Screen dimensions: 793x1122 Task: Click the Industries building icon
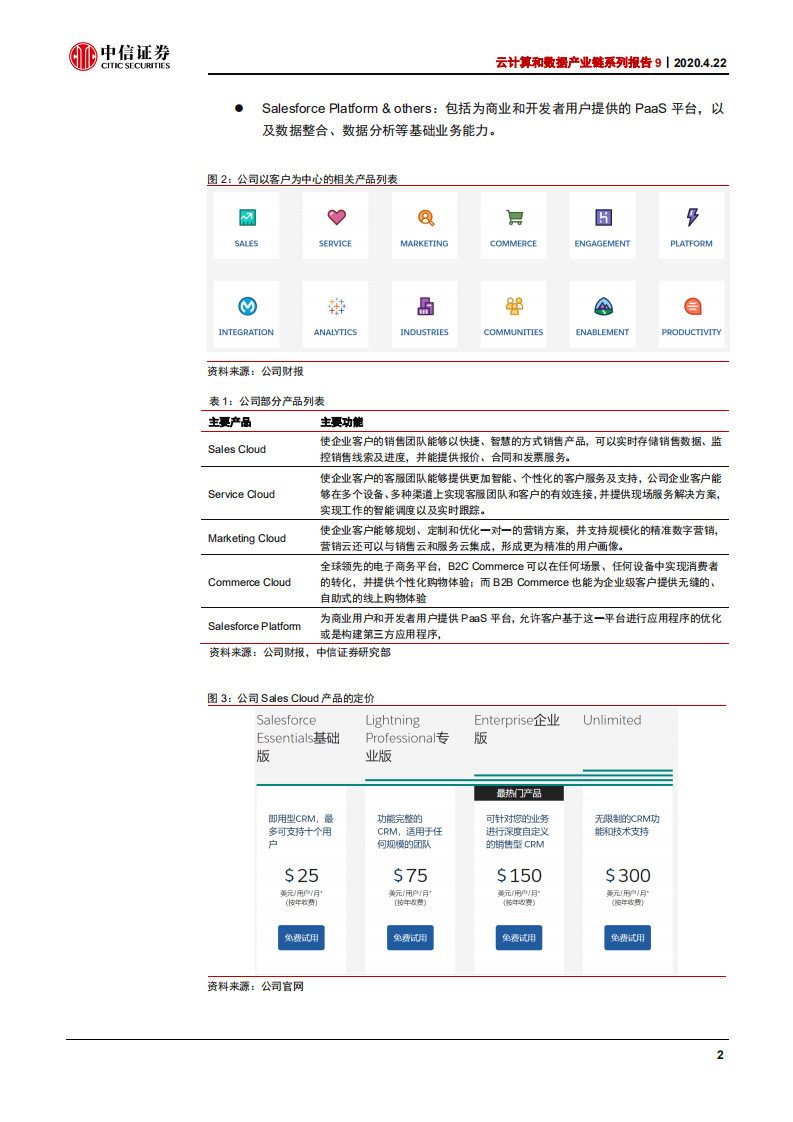[x=426, y=306]
